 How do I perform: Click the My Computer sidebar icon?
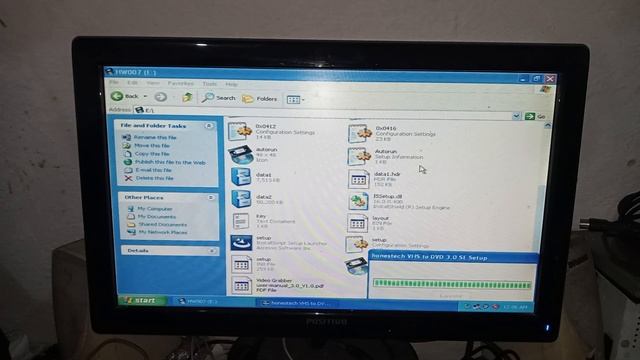click(131, 209)
